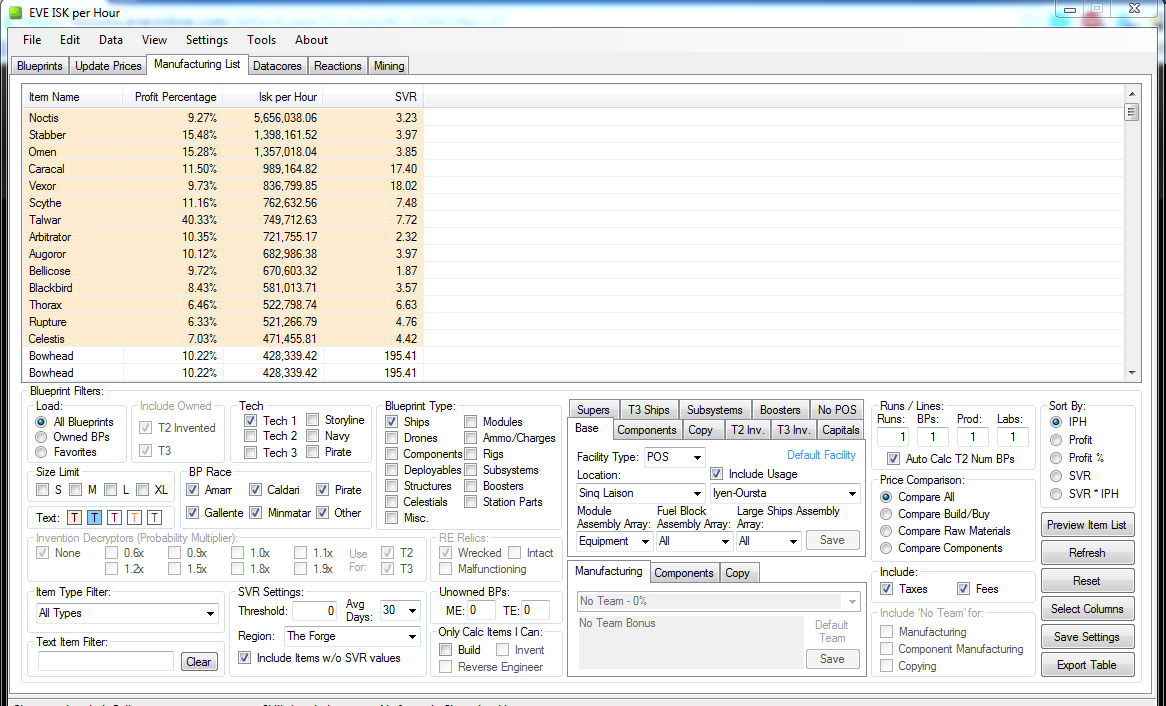Toggle Include Usage checkbox
1166x706 pixels.
coord(716,474)
